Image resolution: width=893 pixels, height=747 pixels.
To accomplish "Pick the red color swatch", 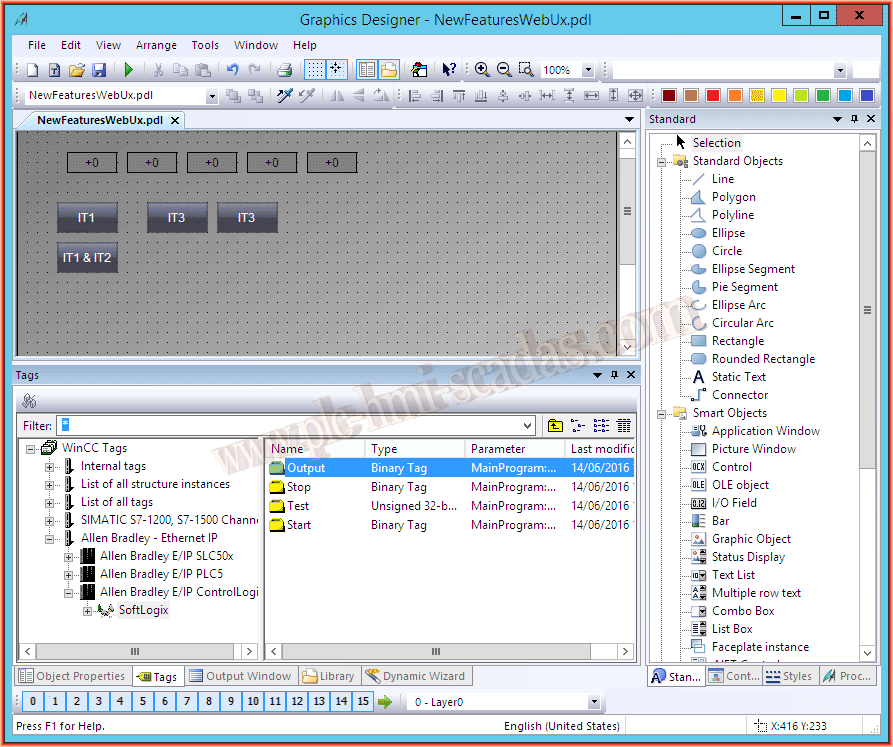I will point(713,96).
